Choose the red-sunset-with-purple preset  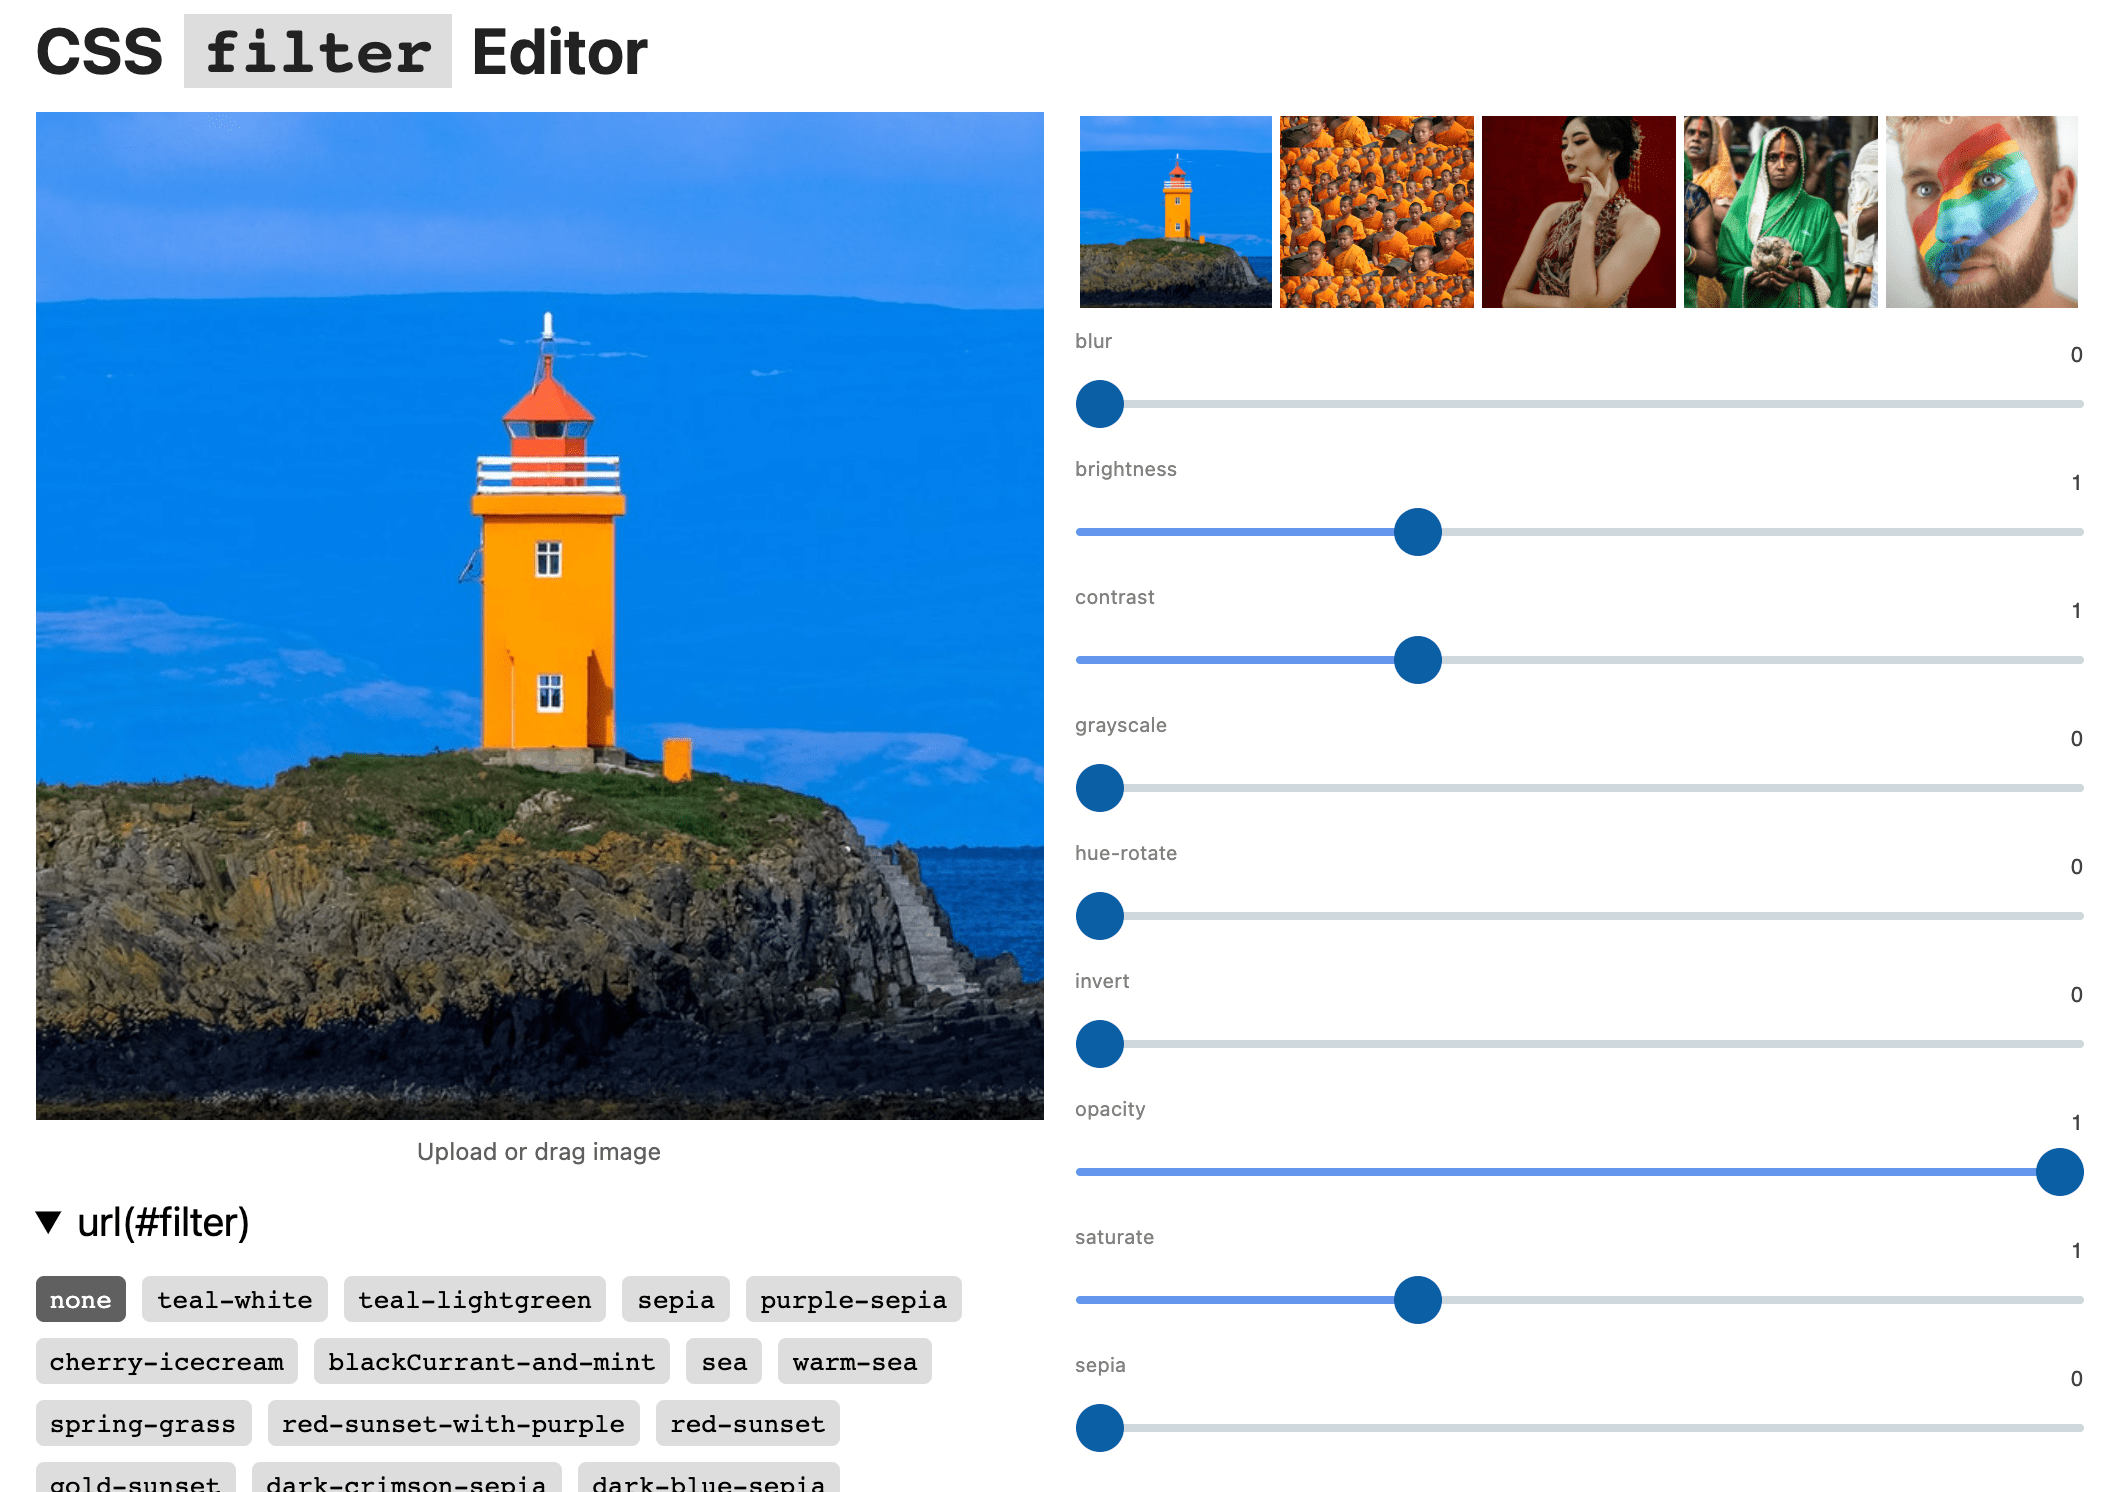[453, 1424]
